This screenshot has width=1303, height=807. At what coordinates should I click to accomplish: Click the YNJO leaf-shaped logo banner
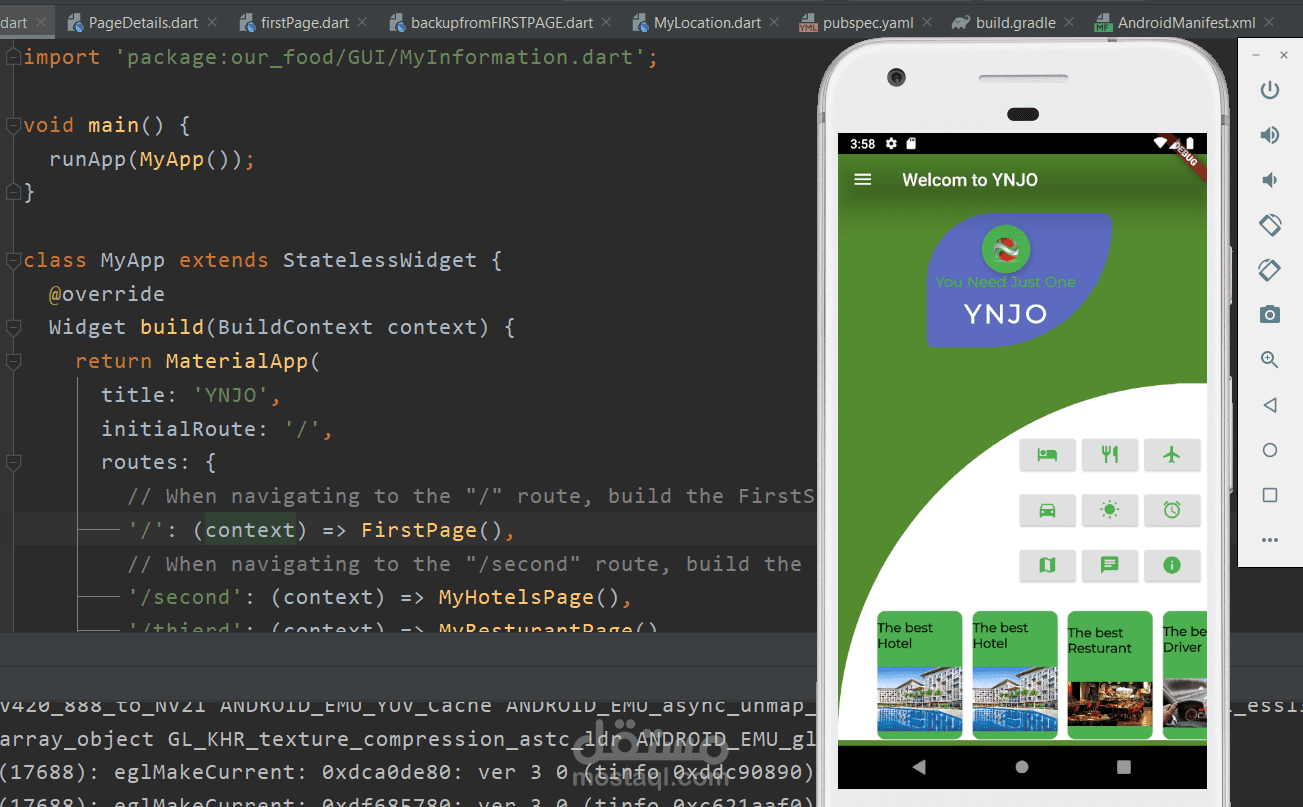coord(1019,280)
